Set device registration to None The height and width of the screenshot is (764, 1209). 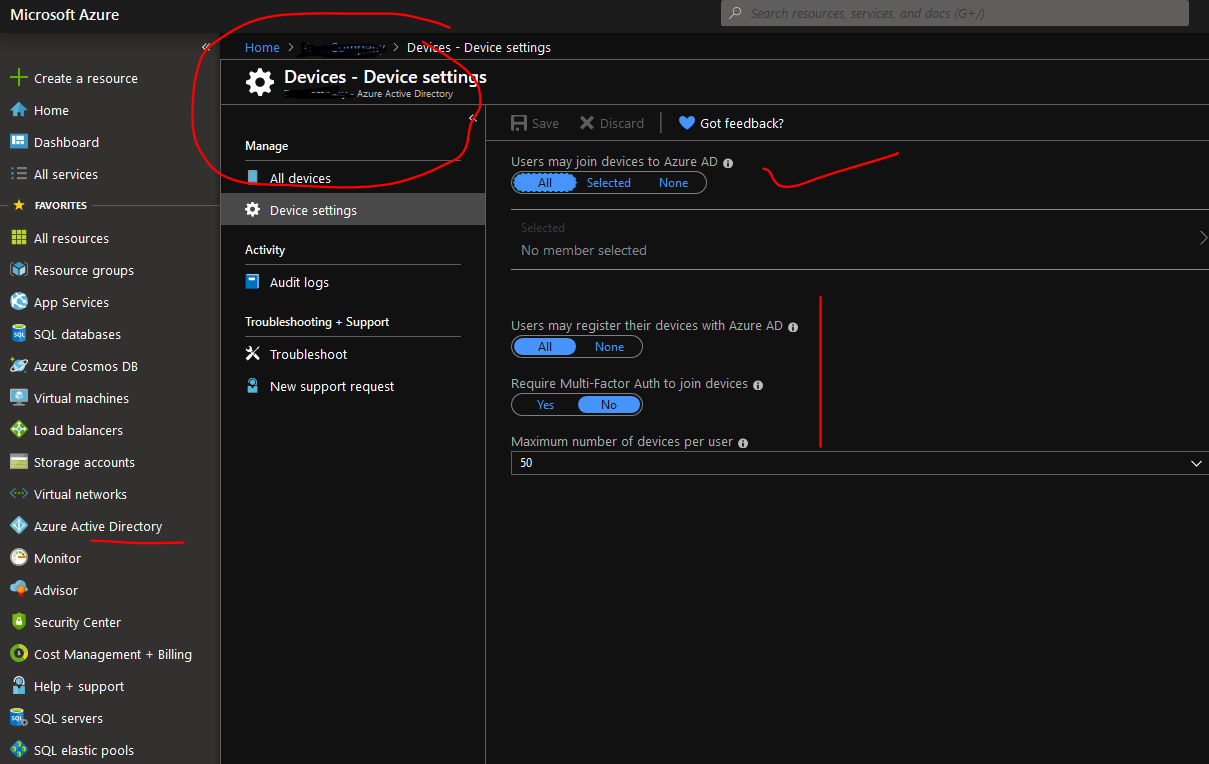click(609, 346)
